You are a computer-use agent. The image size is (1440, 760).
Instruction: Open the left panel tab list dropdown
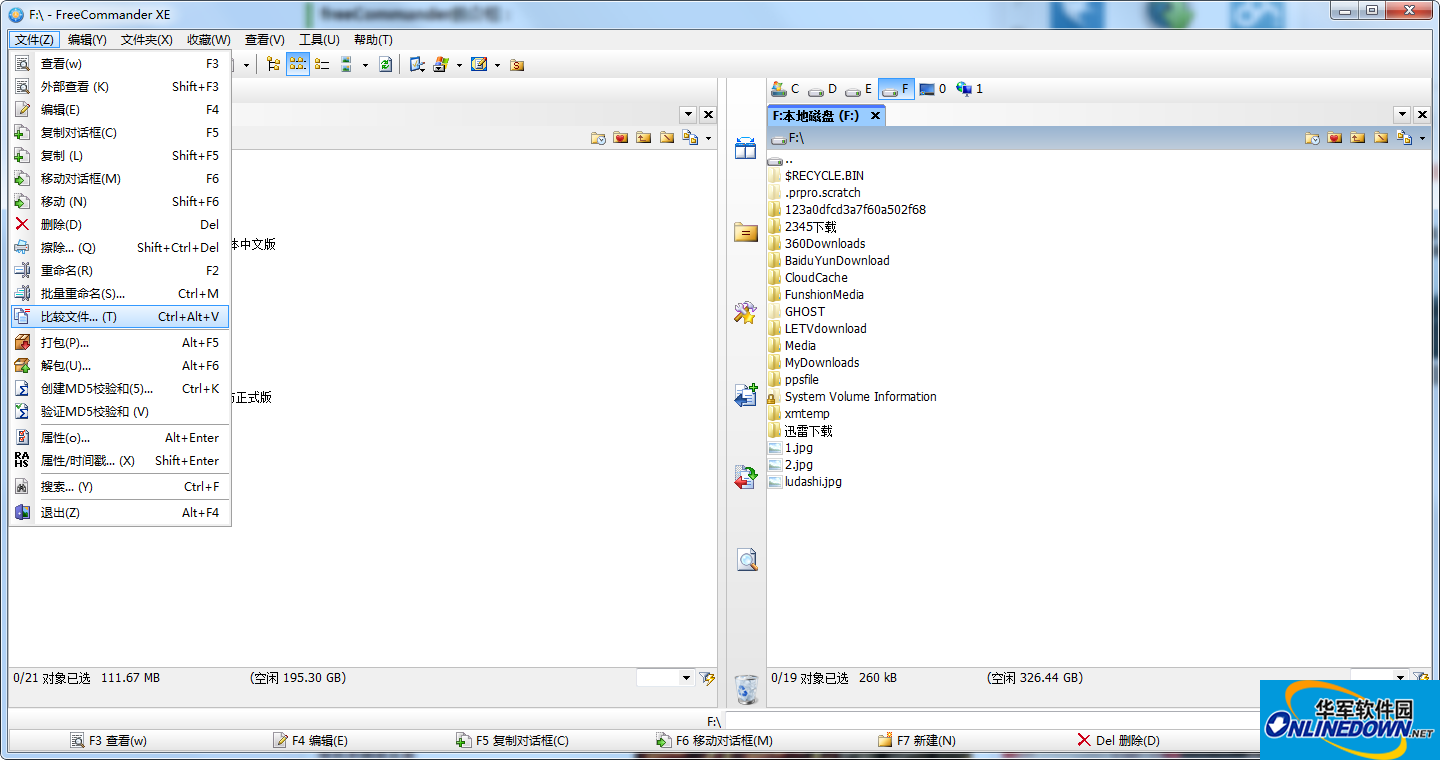[x=688, y=115]
